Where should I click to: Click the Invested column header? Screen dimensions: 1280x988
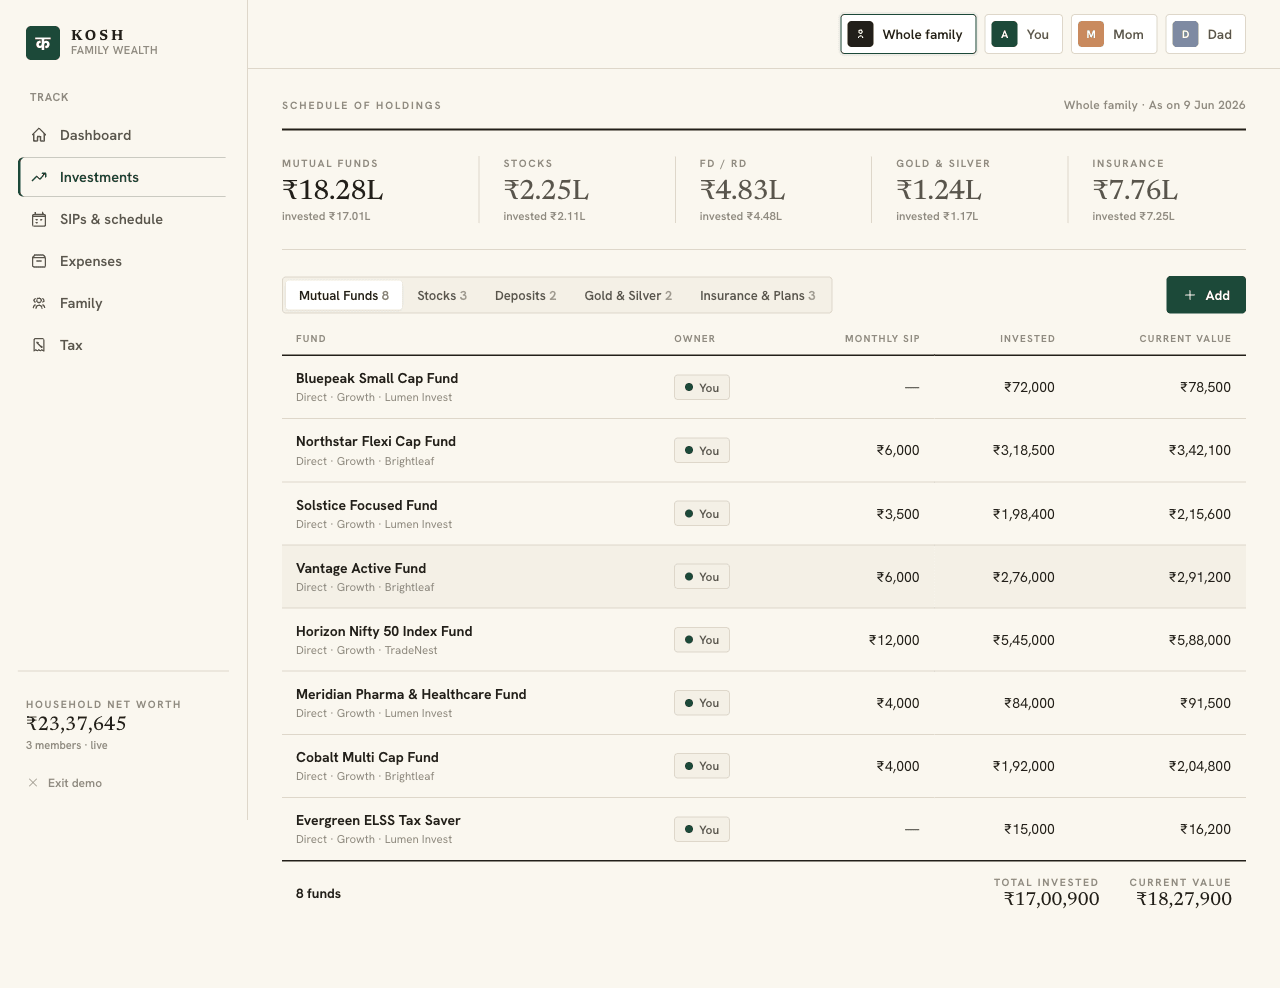[1027, 339]
